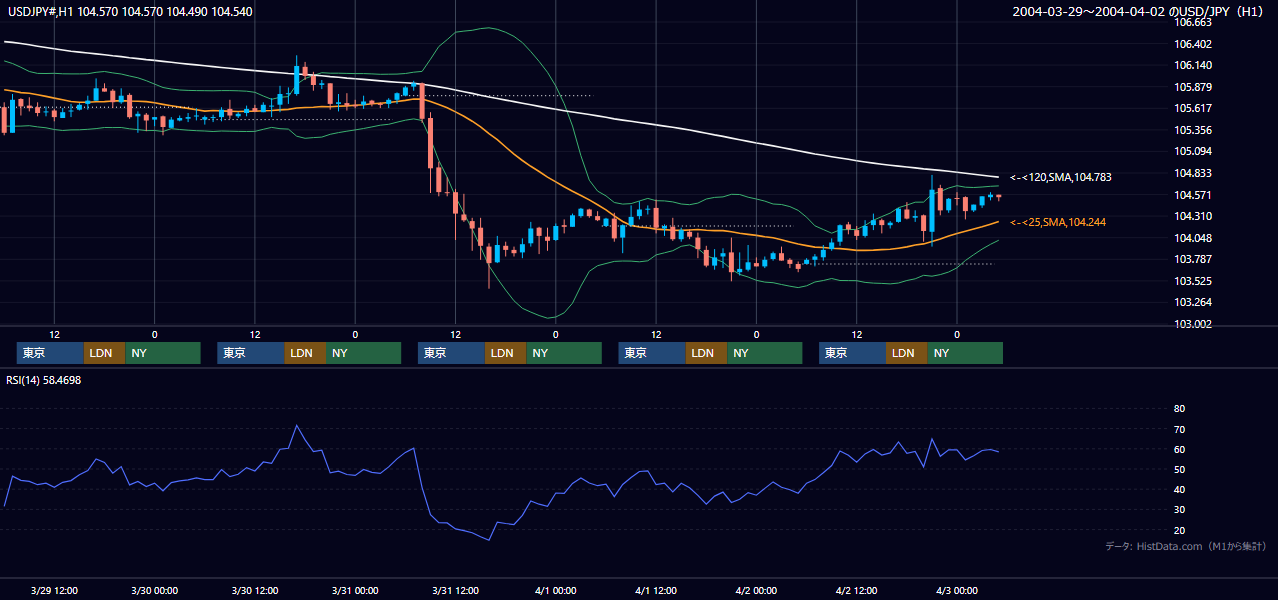This screenshot has height=600, width=1278.
Task: Click the RSI scale value 20
Action: point(1179,530)
